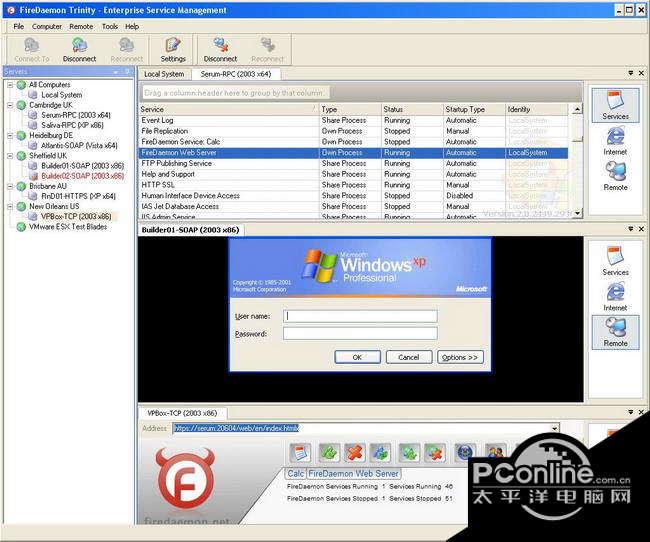
Task: Click All Computers globe icon in tree
Action: (21, 85)
